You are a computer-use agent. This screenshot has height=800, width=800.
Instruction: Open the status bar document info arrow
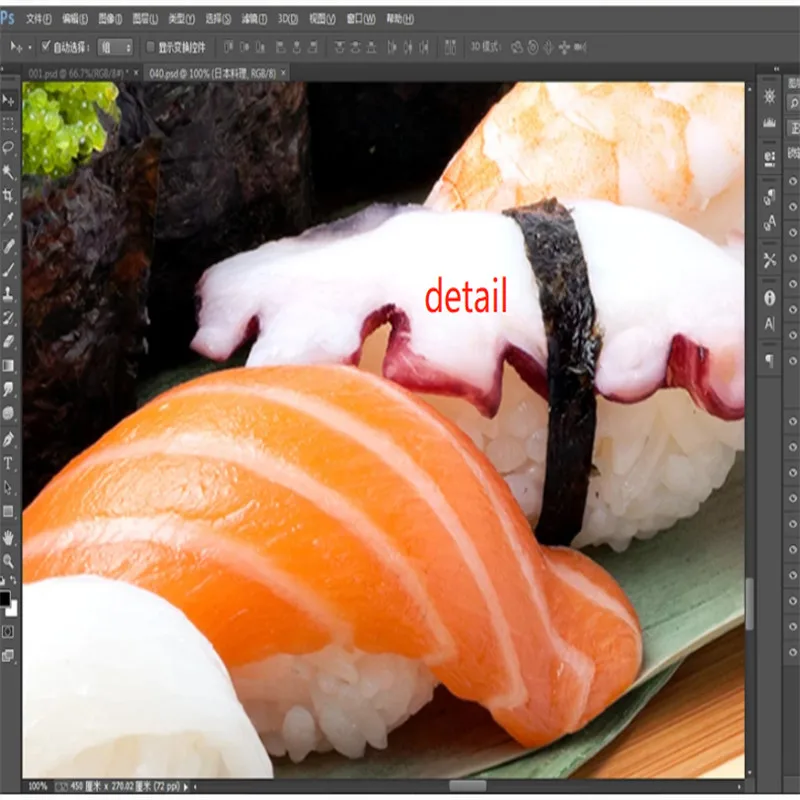click(186, 787)
